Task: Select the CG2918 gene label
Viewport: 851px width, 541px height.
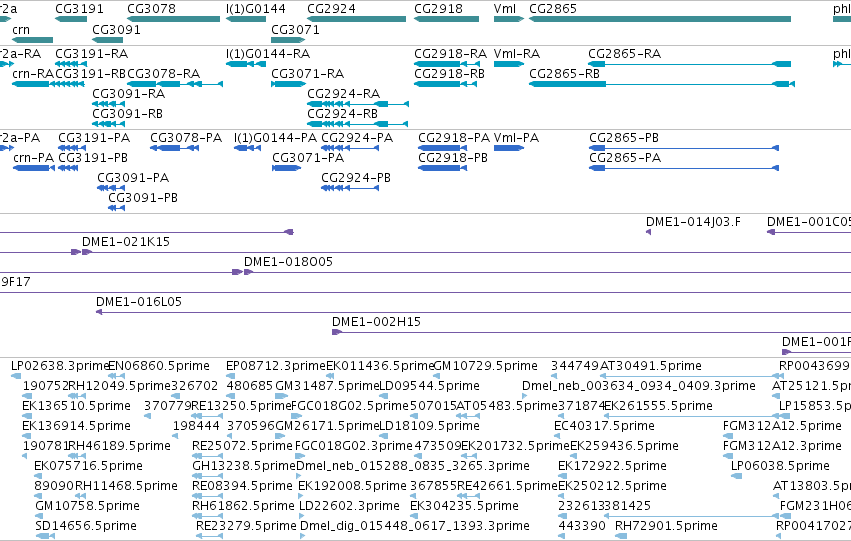Action: pyautogui.click(x=439, y=9)
